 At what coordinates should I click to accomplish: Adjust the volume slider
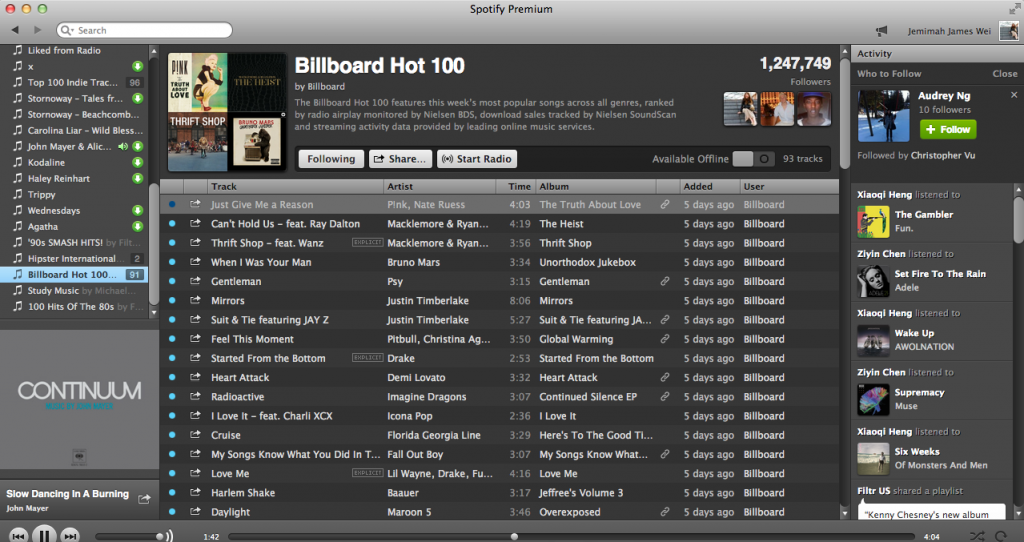(129, 537)
